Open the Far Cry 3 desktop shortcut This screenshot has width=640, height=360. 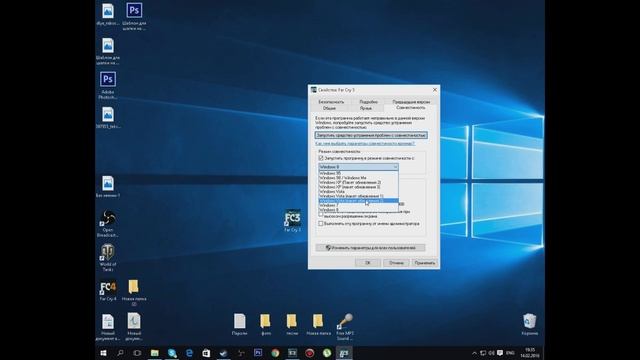coord(293,221)
